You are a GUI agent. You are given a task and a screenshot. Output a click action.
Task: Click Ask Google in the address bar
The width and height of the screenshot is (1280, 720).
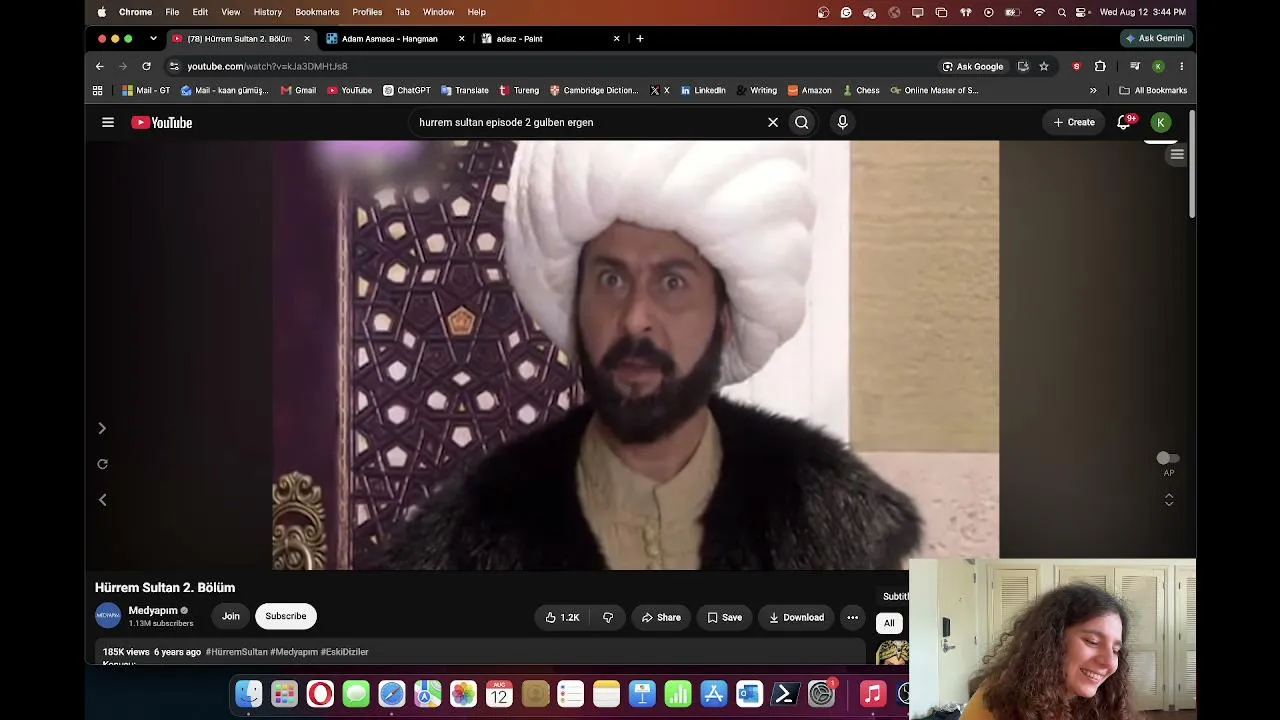click(x=973, y=66)
